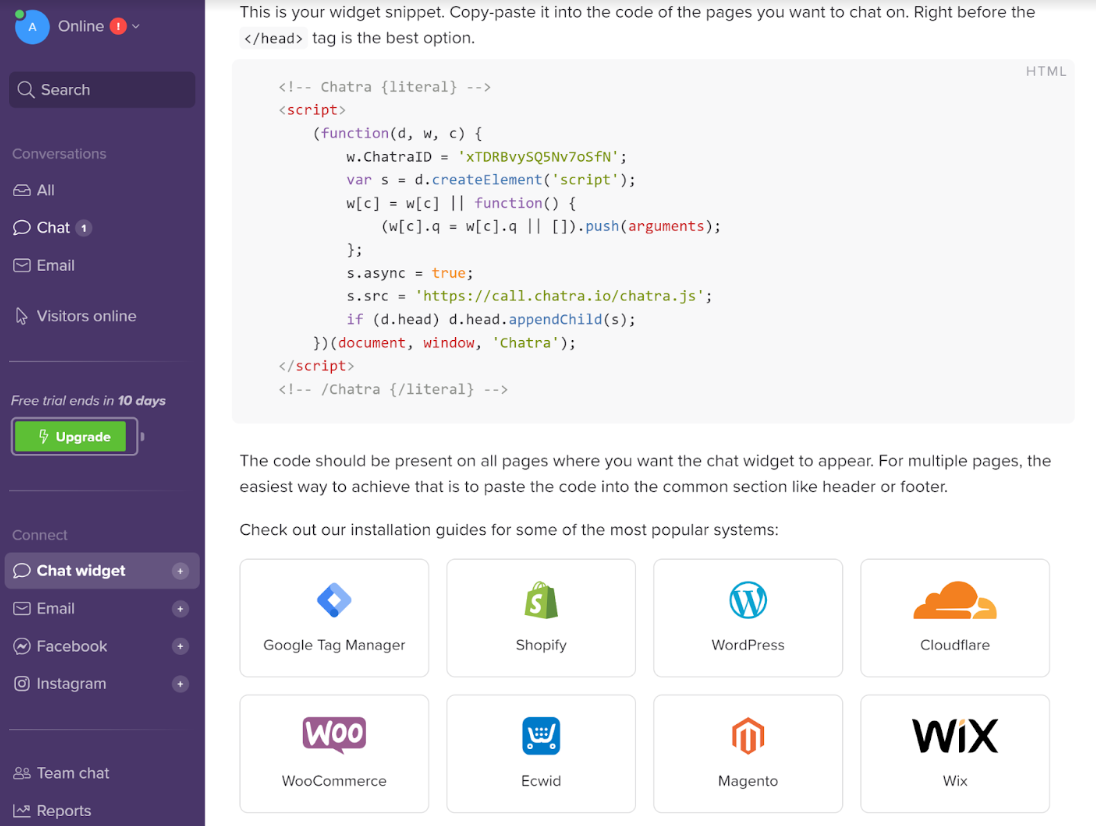Click plus icon next to Instagram
Screen dimensions: 1096x826
[180, 685]
